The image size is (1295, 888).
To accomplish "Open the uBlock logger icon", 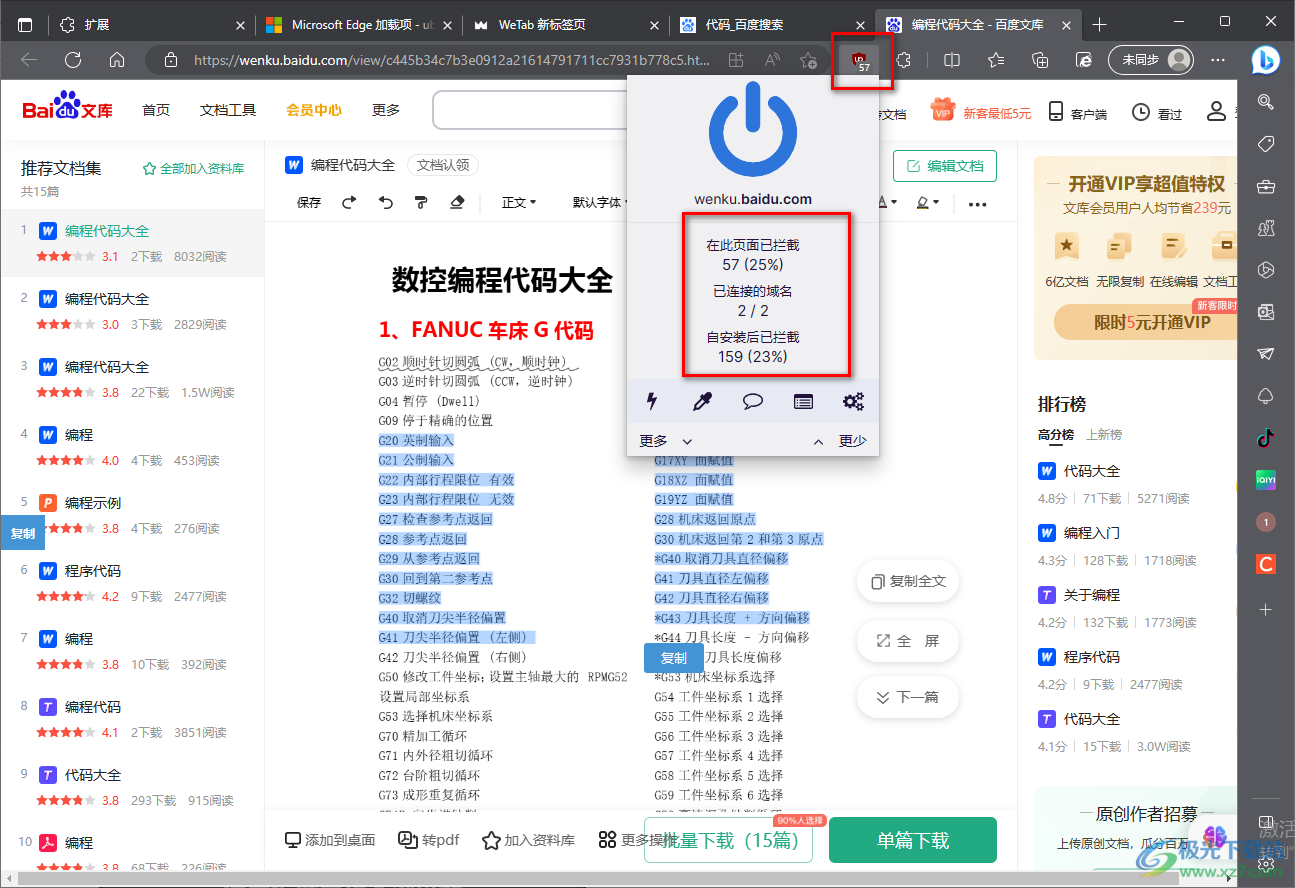I will tap(803, 402).
